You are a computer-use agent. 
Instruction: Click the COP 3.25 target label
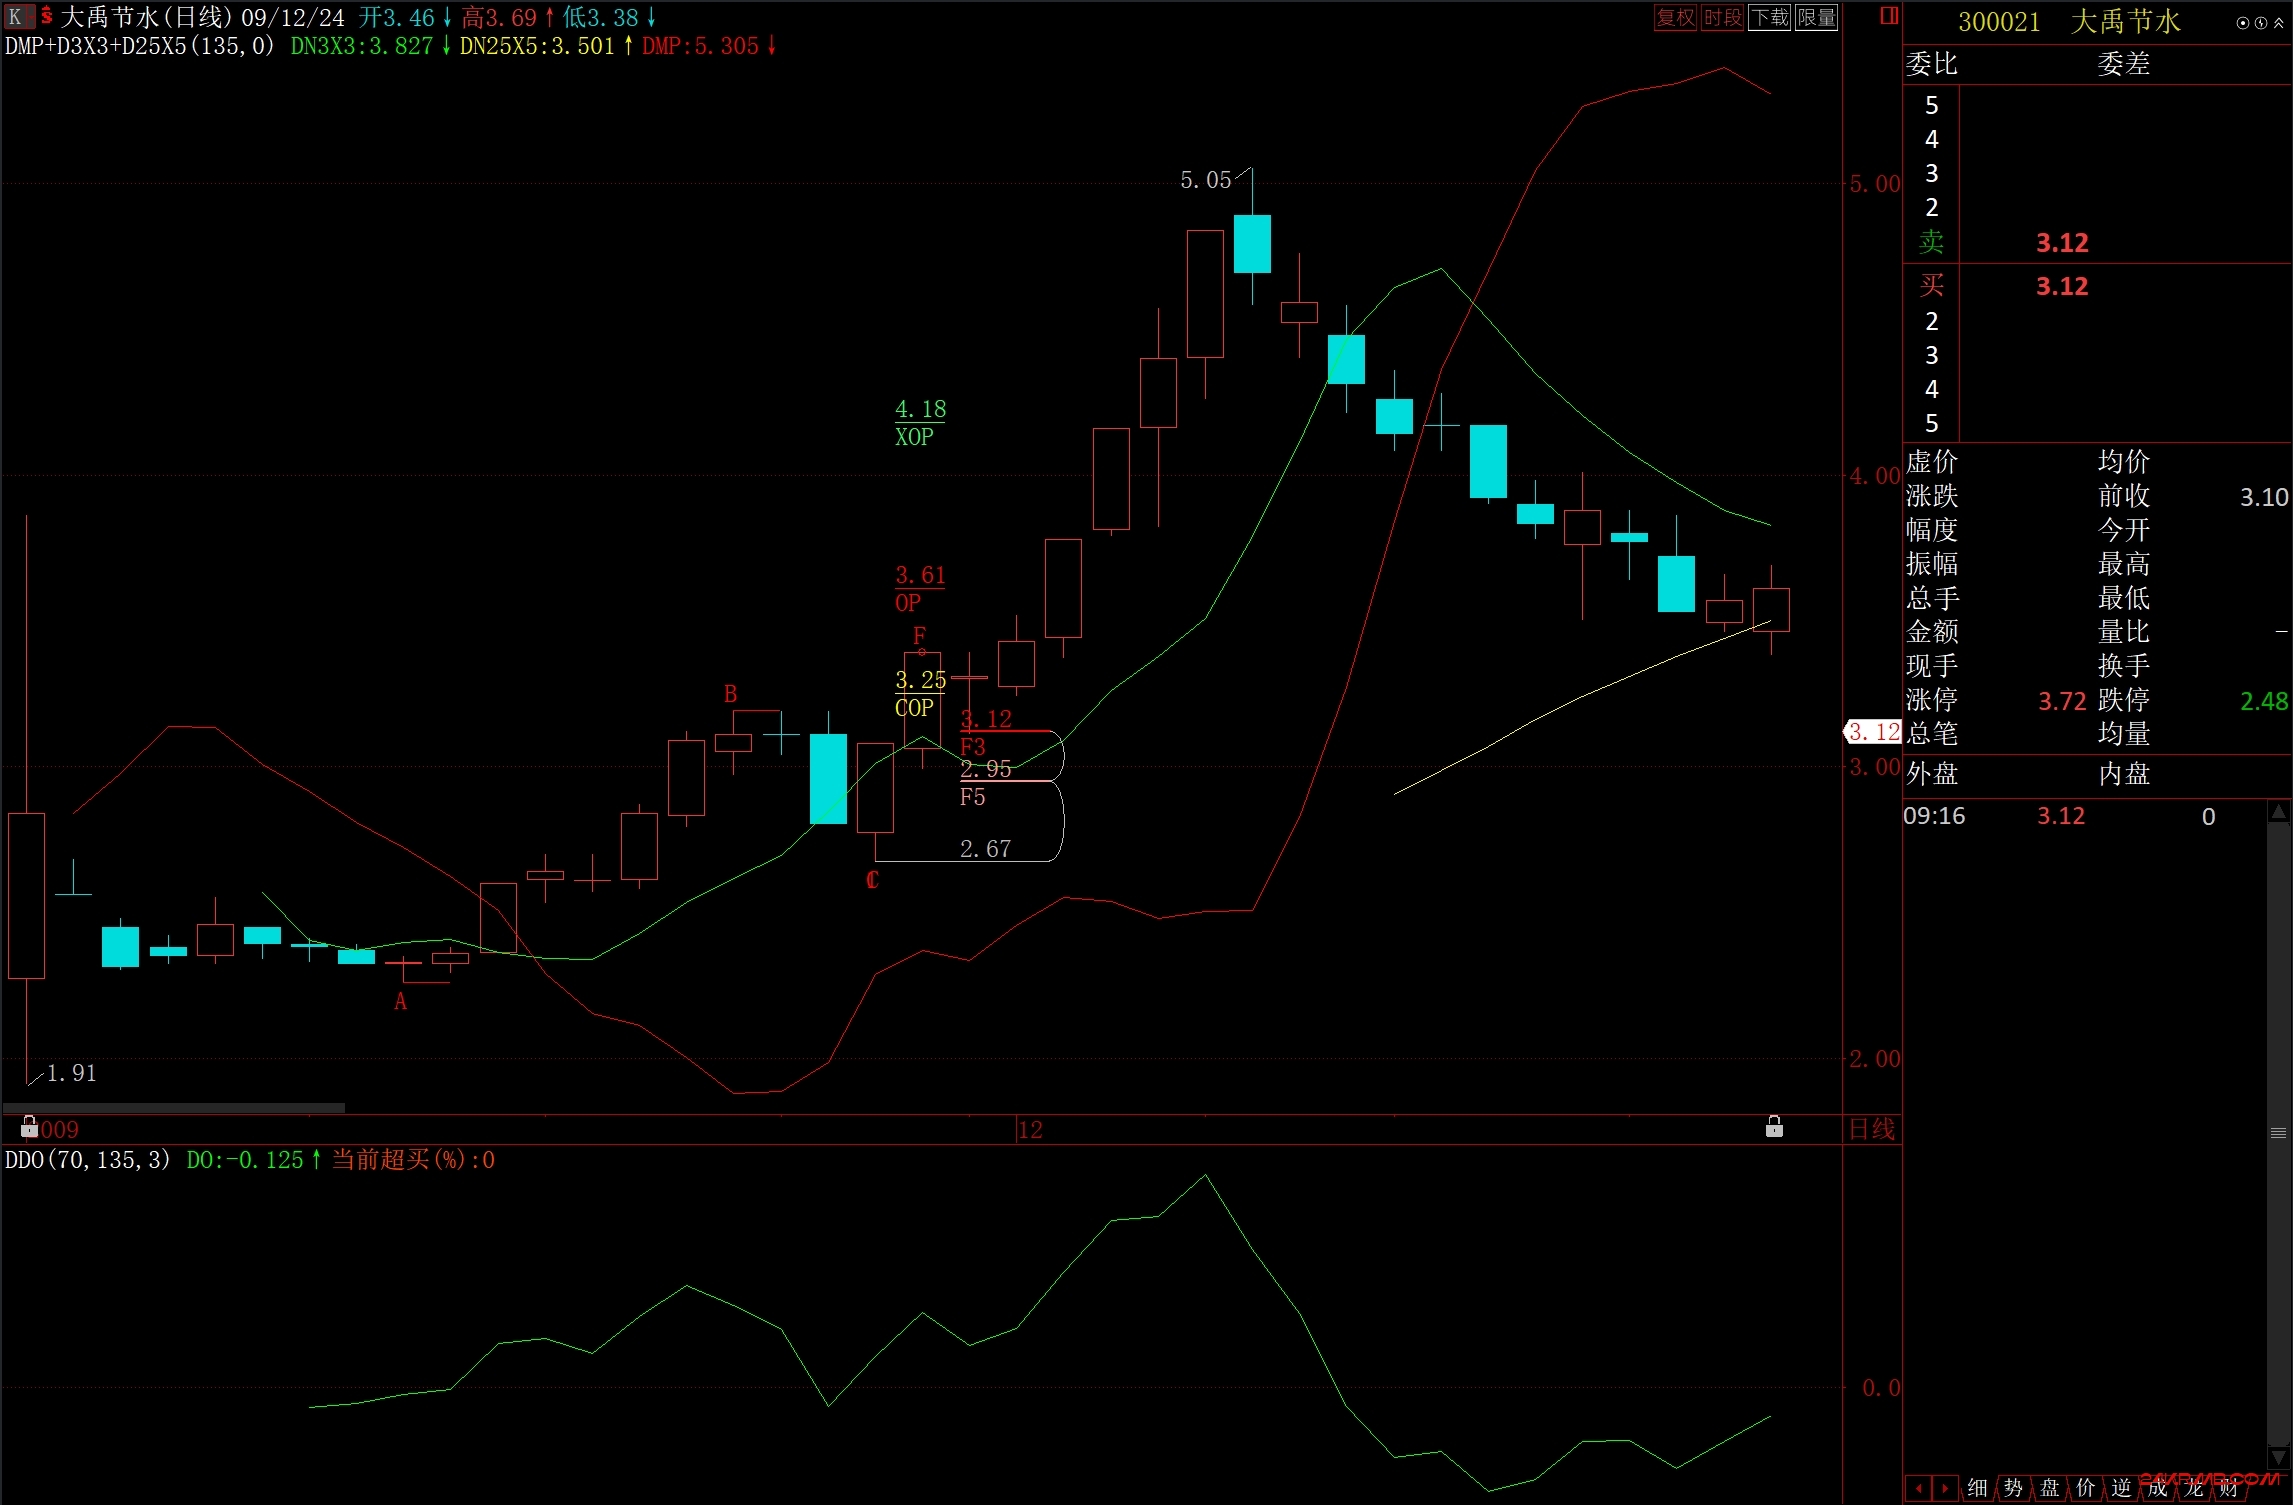click(920, 694)
